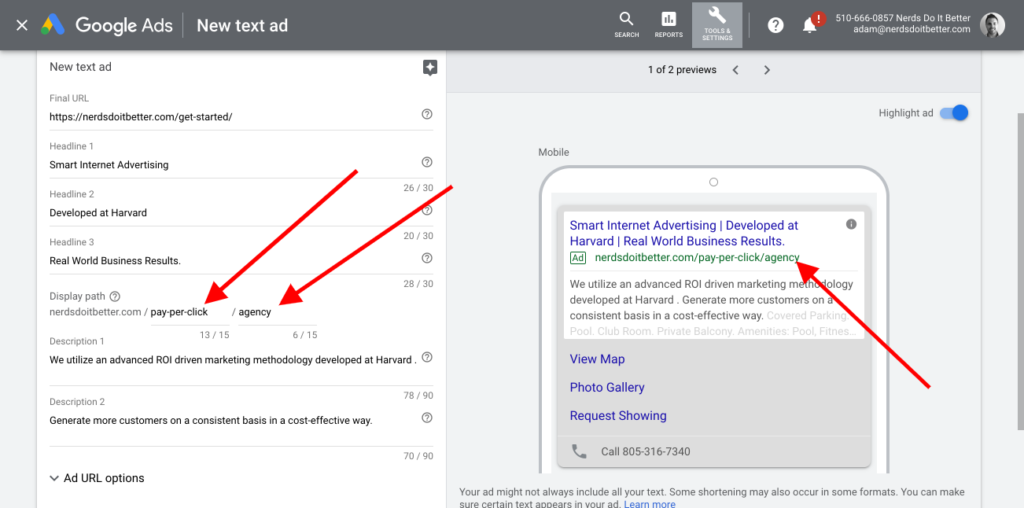
Task: Edit display path field pay-per-click
Action: pos(189,312)
